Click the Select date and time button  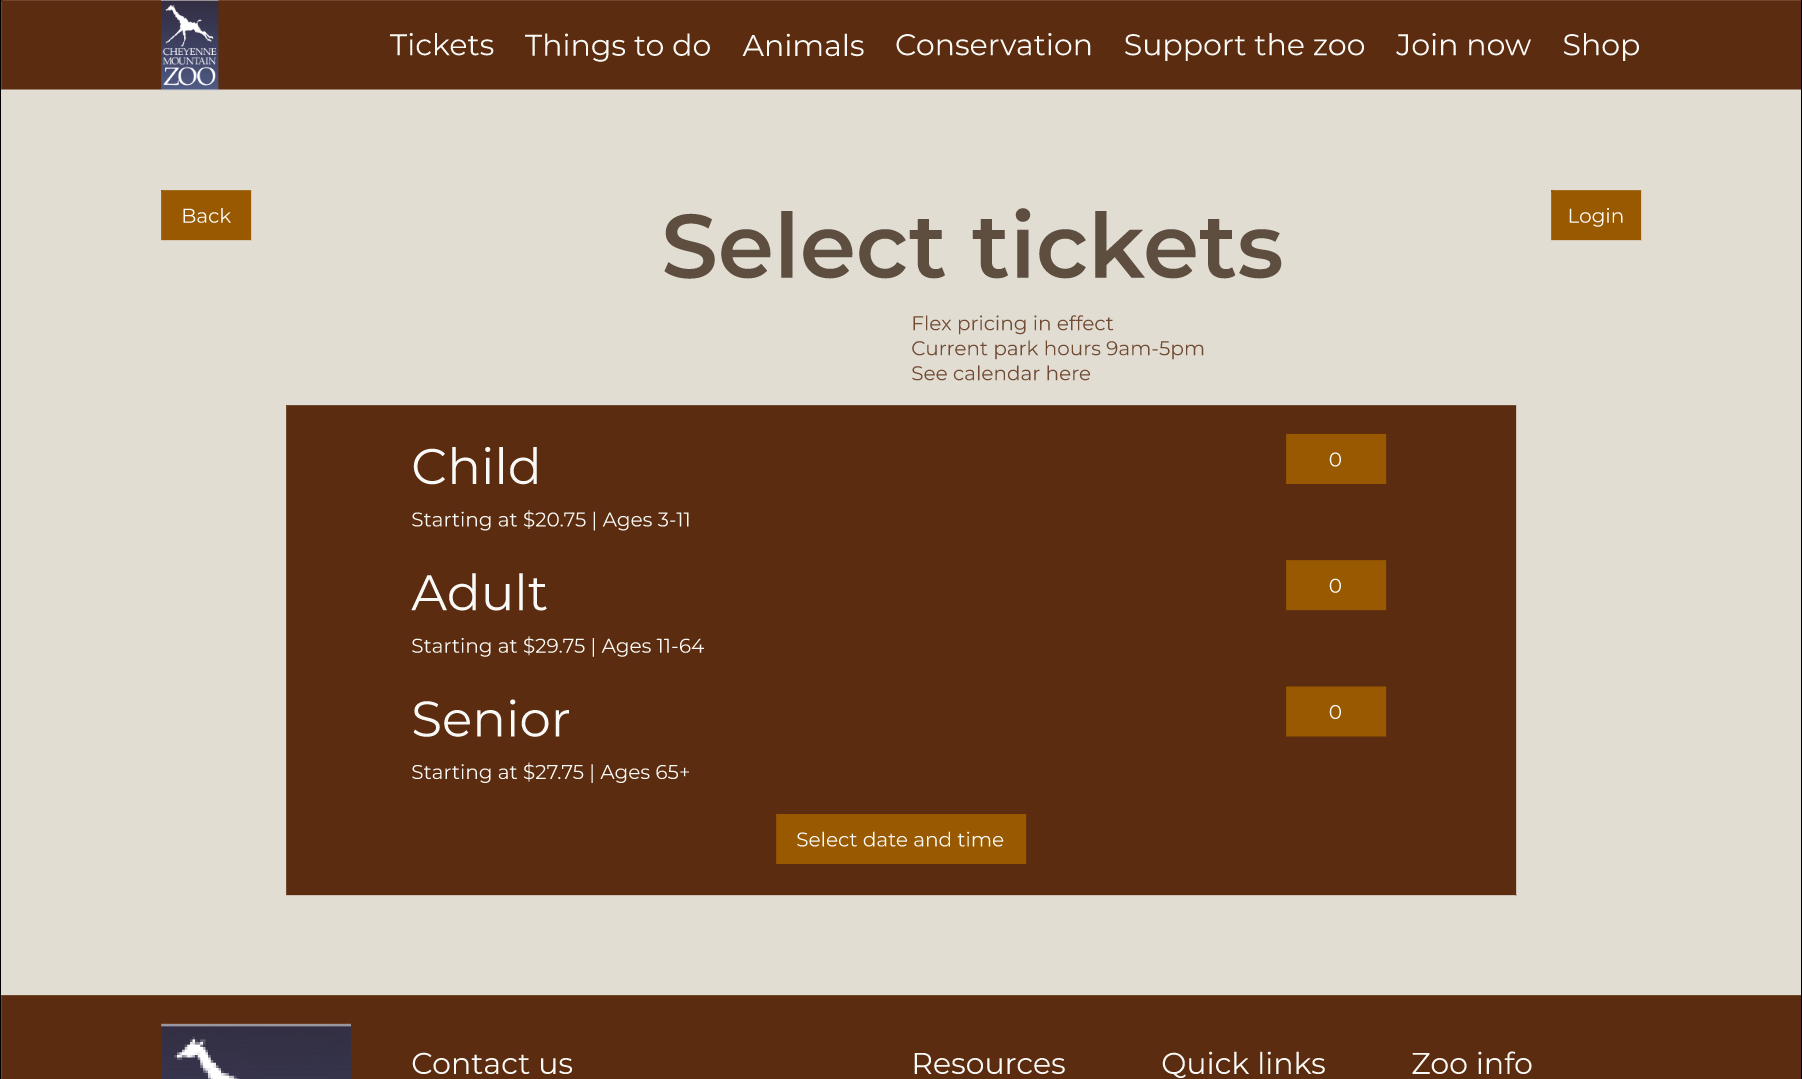coord(900,839)
